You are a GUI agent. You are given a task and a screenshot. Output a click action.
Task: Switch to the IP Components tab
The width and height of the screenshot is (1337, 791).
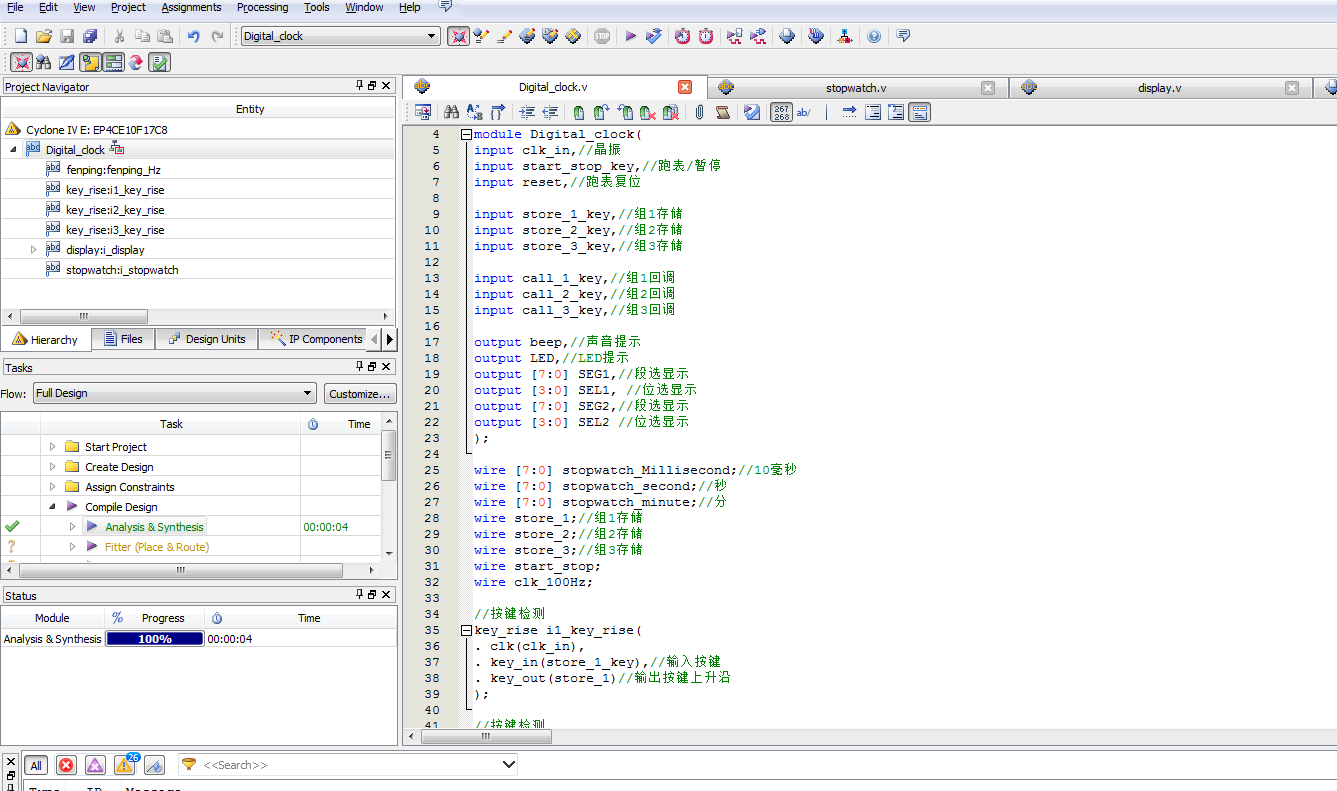pos(315,339)
